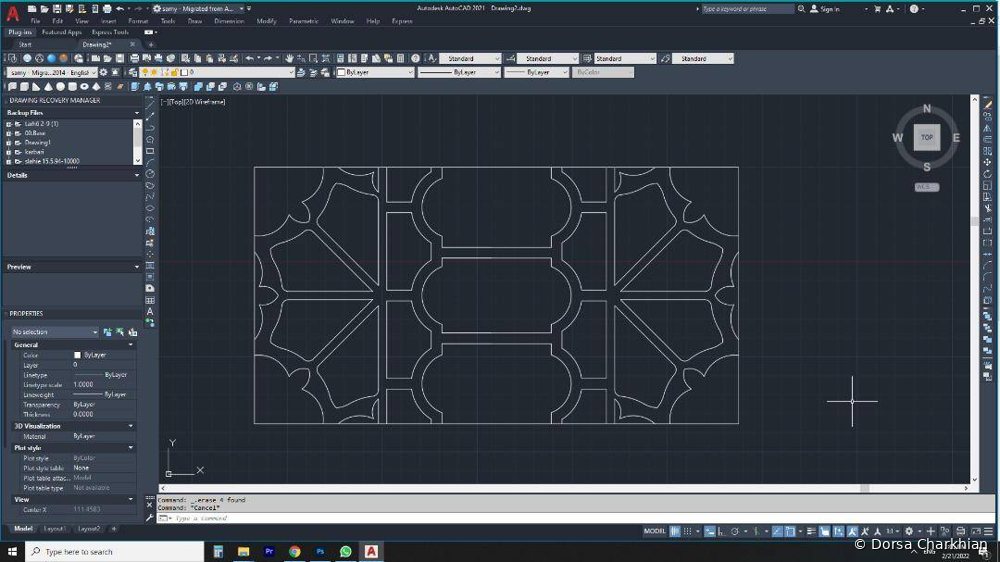Toggle drawing grid display in status bar

tap(675, 531)
